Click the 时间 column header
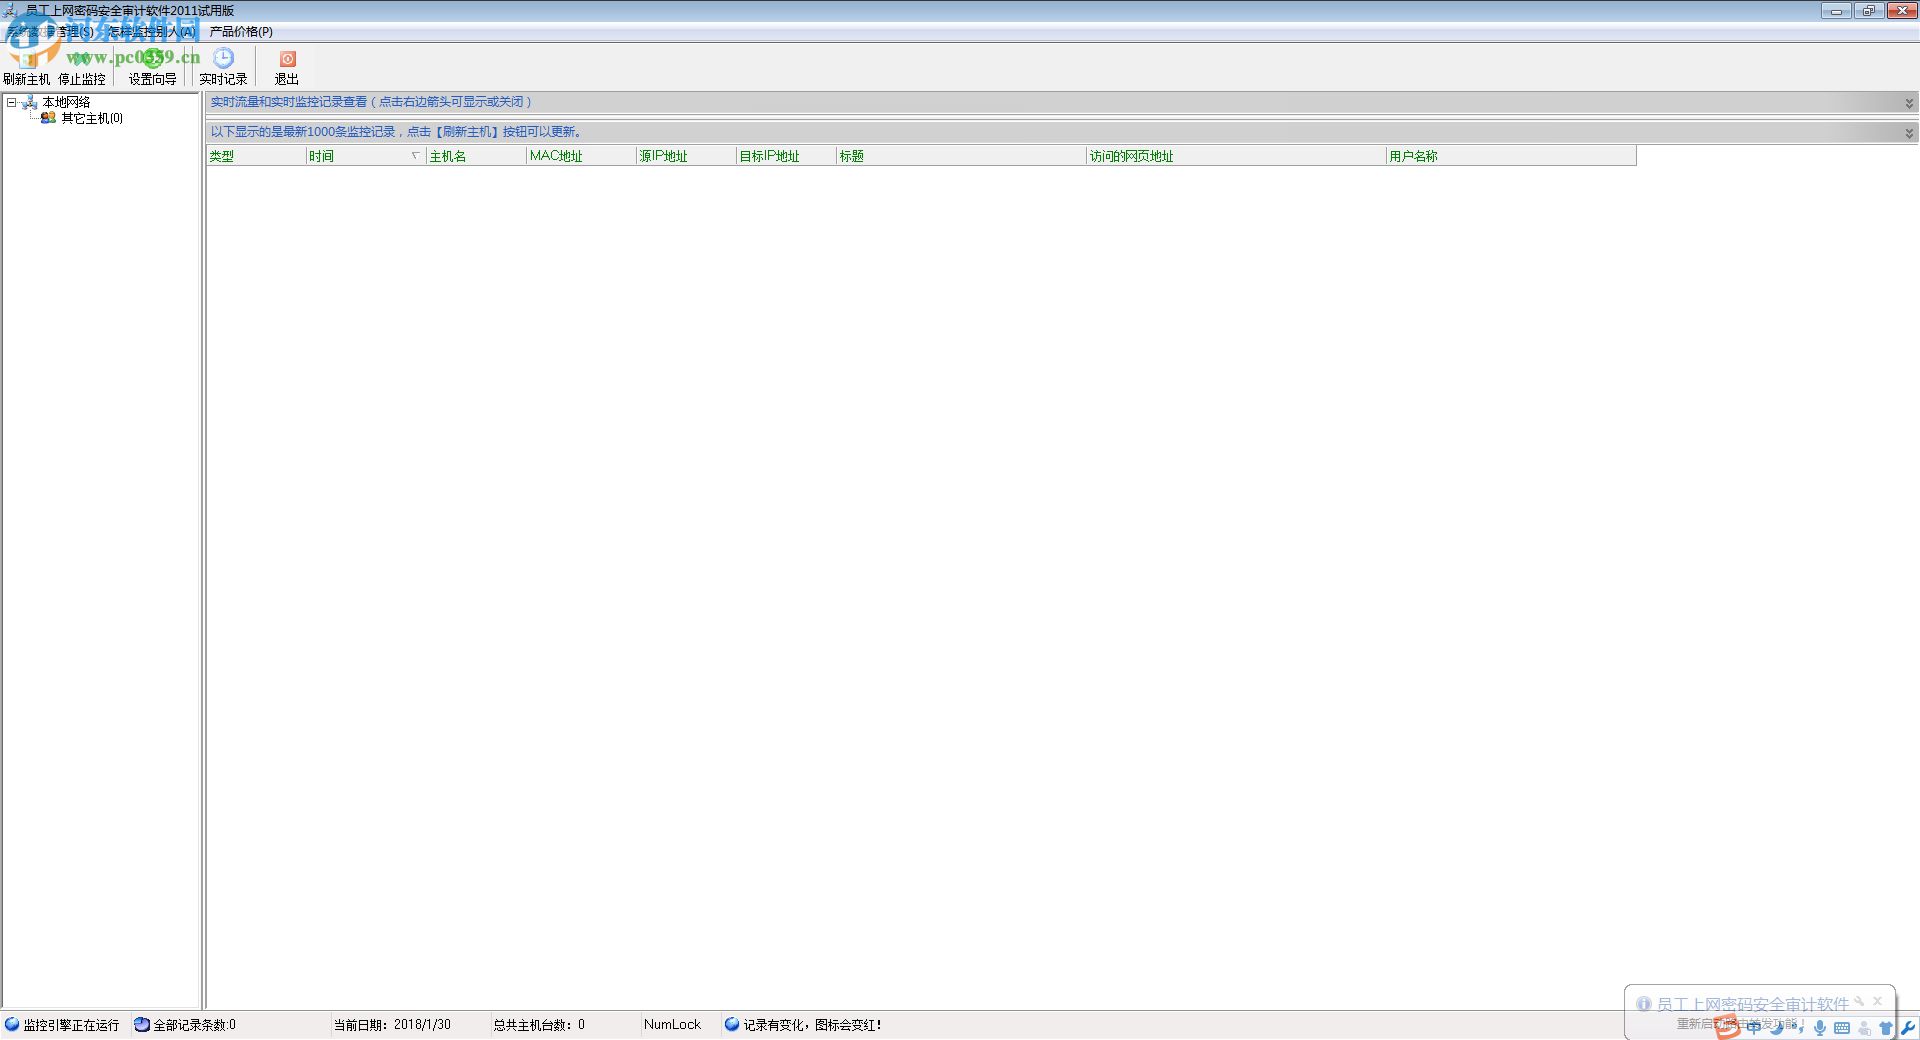Viewport: 1920px width, 1040px height. coord(366,156)
